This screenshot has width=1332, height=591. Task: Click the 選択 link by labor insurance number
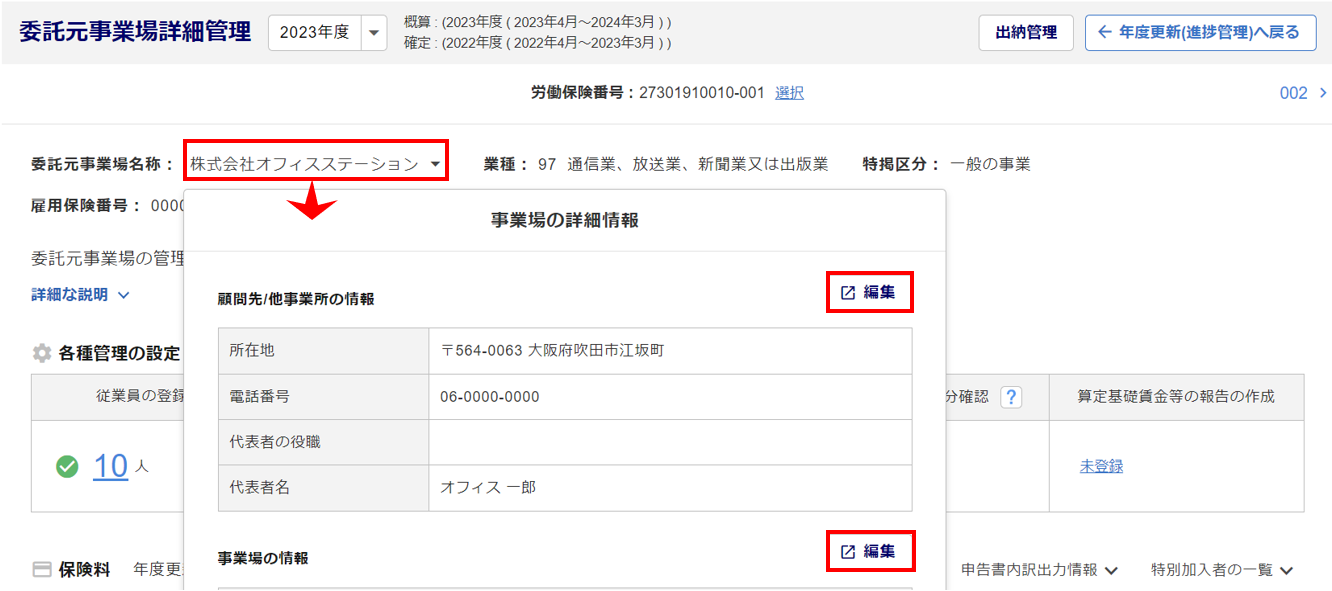click(x=789, y=92)
